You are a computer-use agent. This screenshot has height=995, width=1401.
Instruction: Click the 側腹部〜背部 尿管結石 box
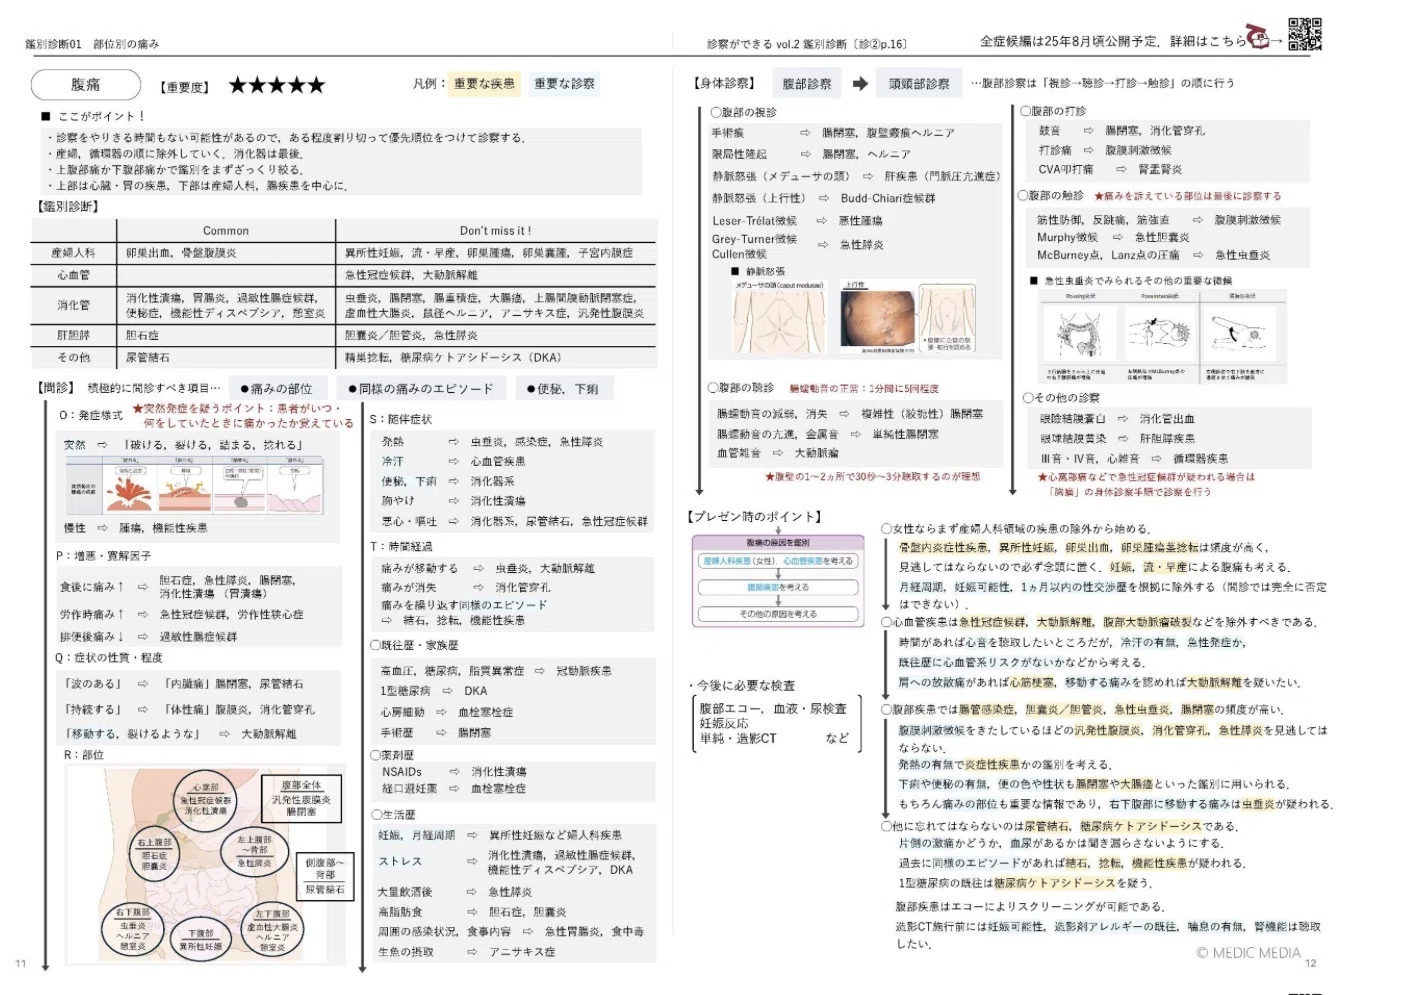[x=326, y=875]
